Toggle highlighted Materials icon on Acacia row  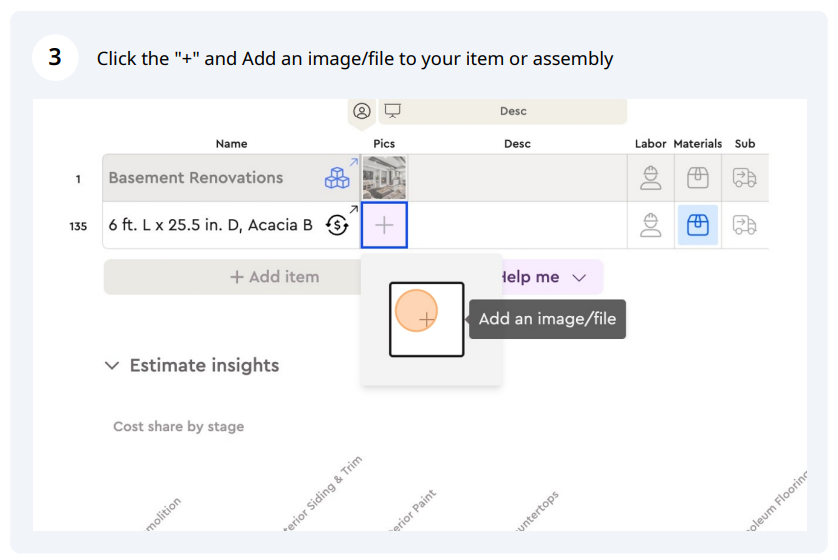click(697, 225)
